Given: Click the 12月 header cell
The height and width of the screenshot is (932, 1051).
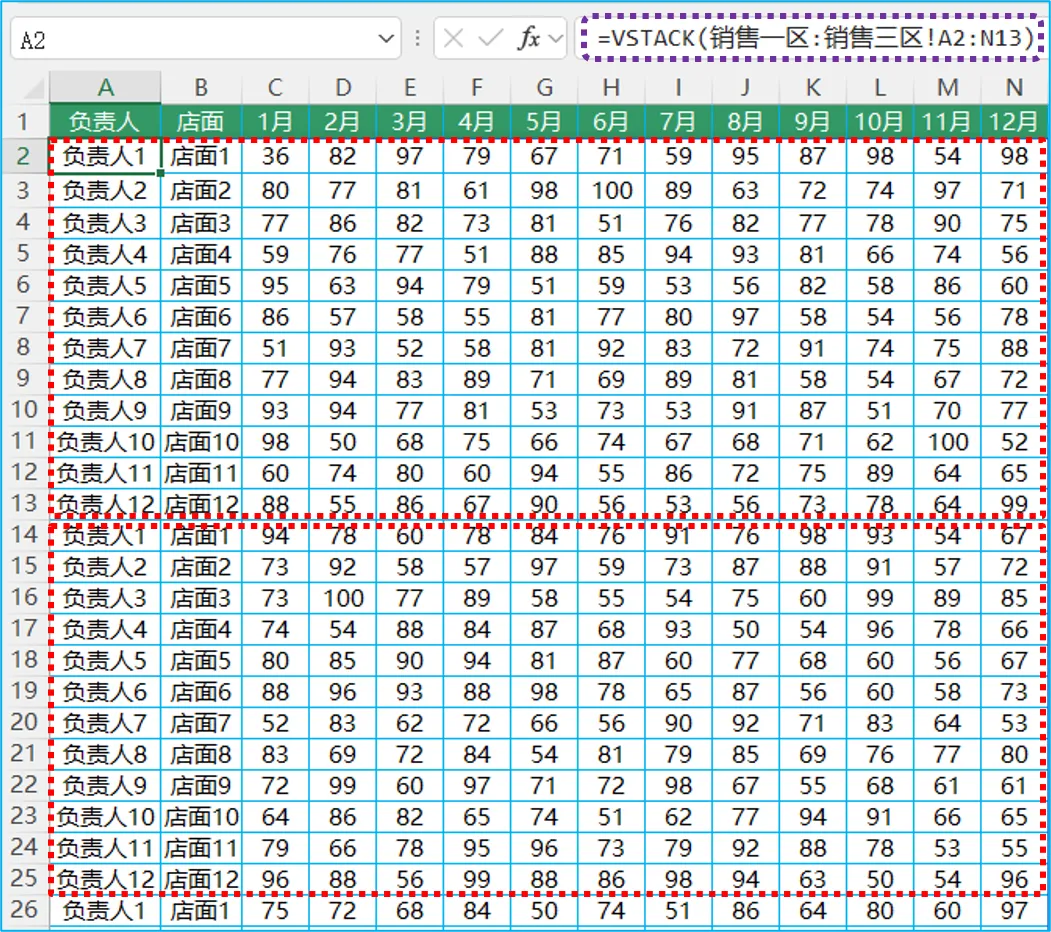Looking at the screenshot, I should [x=1014, y=121].
